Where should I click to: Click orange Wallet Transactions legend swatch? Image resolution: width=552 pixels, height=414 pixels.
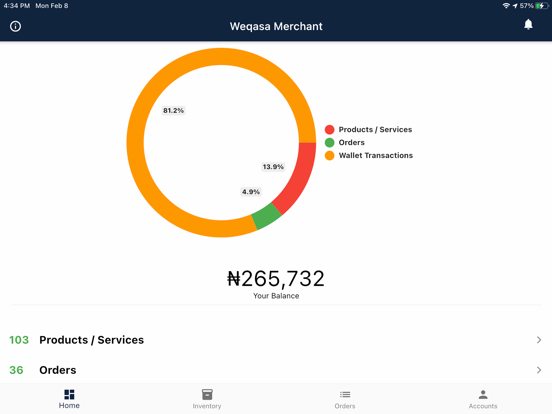330,156
